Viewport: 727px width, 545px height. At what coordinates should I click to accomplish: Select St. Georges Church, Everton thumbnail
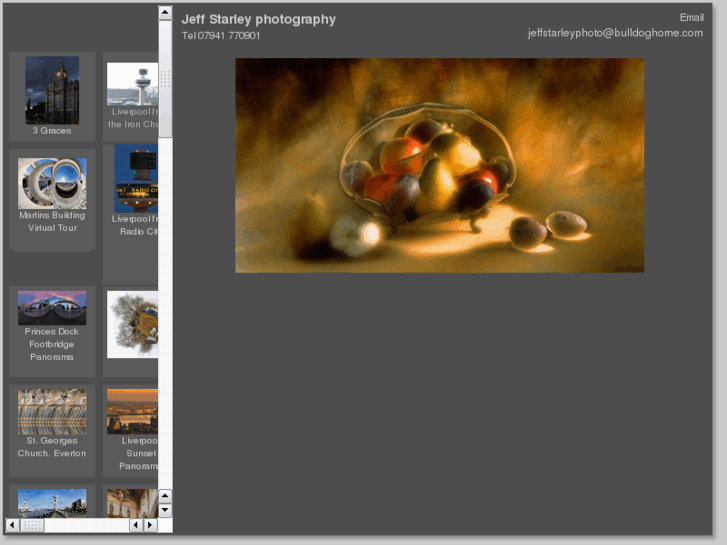click(x=52, y=412)
